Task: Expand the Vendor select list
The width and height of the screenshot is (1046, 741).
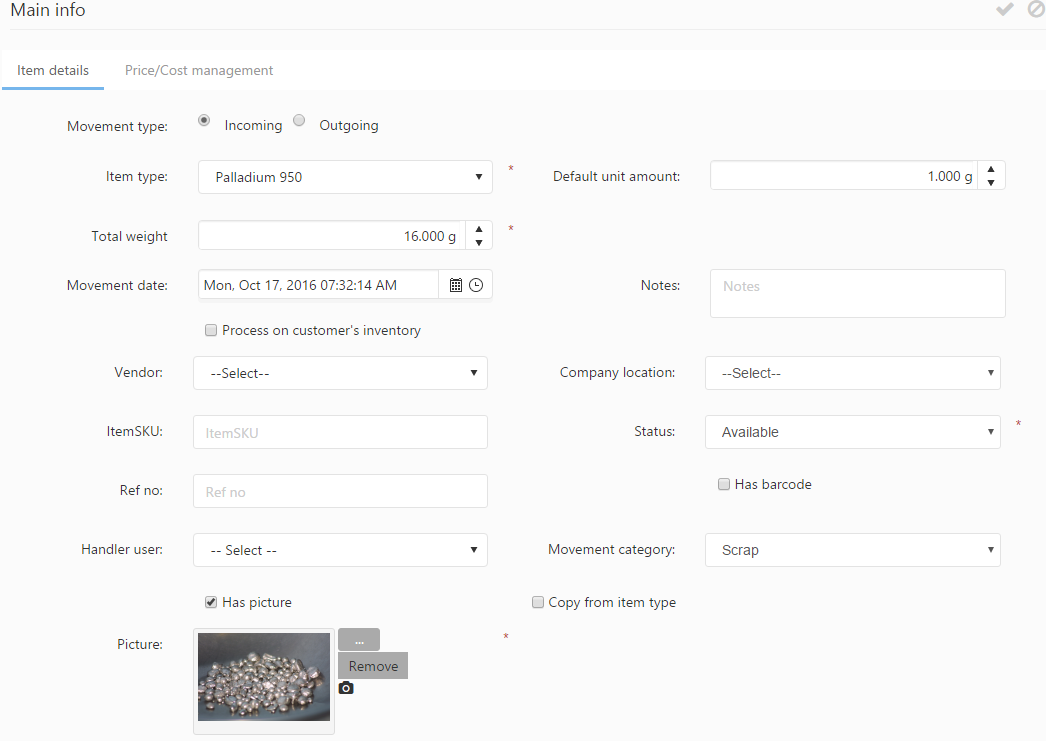Action: coord(340,373)
